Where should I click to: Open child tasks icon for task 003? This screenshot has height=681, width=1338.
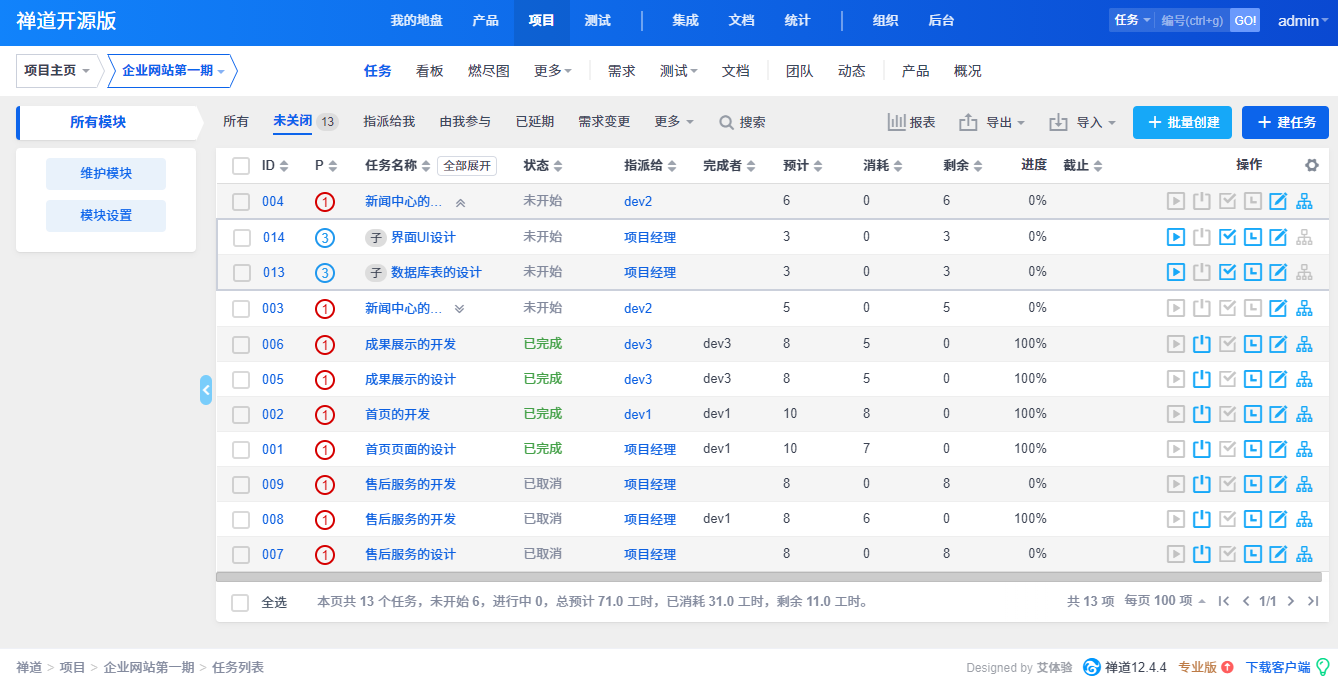coord(1304,308)
